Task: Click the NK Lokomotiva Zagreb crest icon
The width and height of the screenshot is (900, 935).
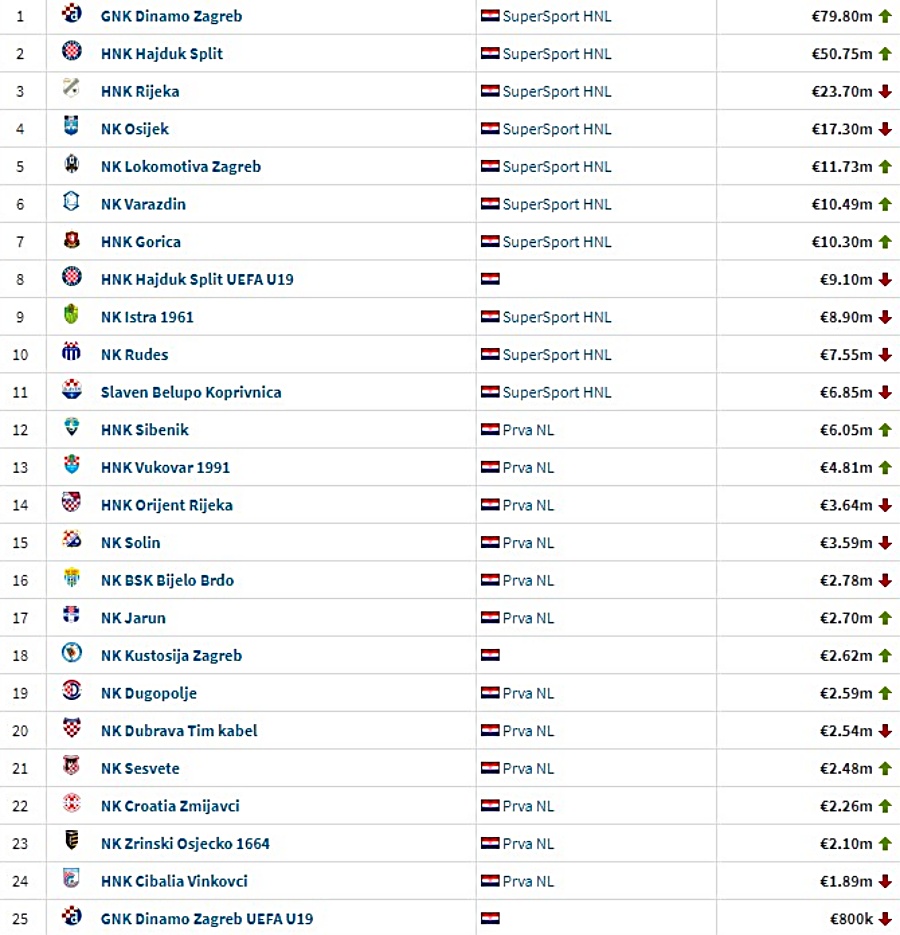Action: [72, 163]
